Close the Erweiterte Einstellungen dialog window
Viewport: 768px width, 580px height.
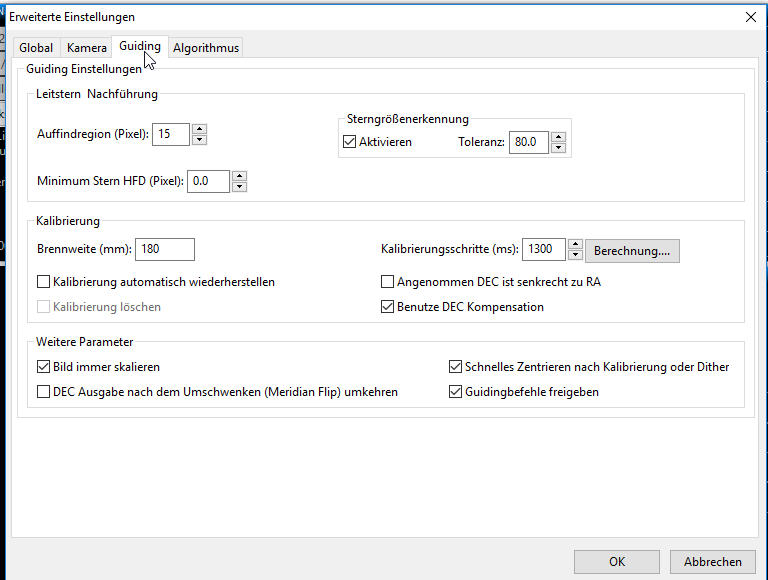[x=750, y=16]
